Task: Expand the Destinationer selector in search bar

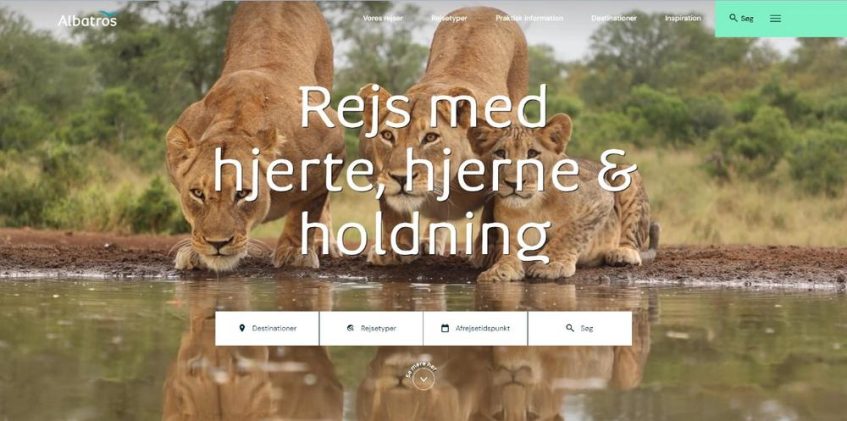Action: tap(267, 329)
